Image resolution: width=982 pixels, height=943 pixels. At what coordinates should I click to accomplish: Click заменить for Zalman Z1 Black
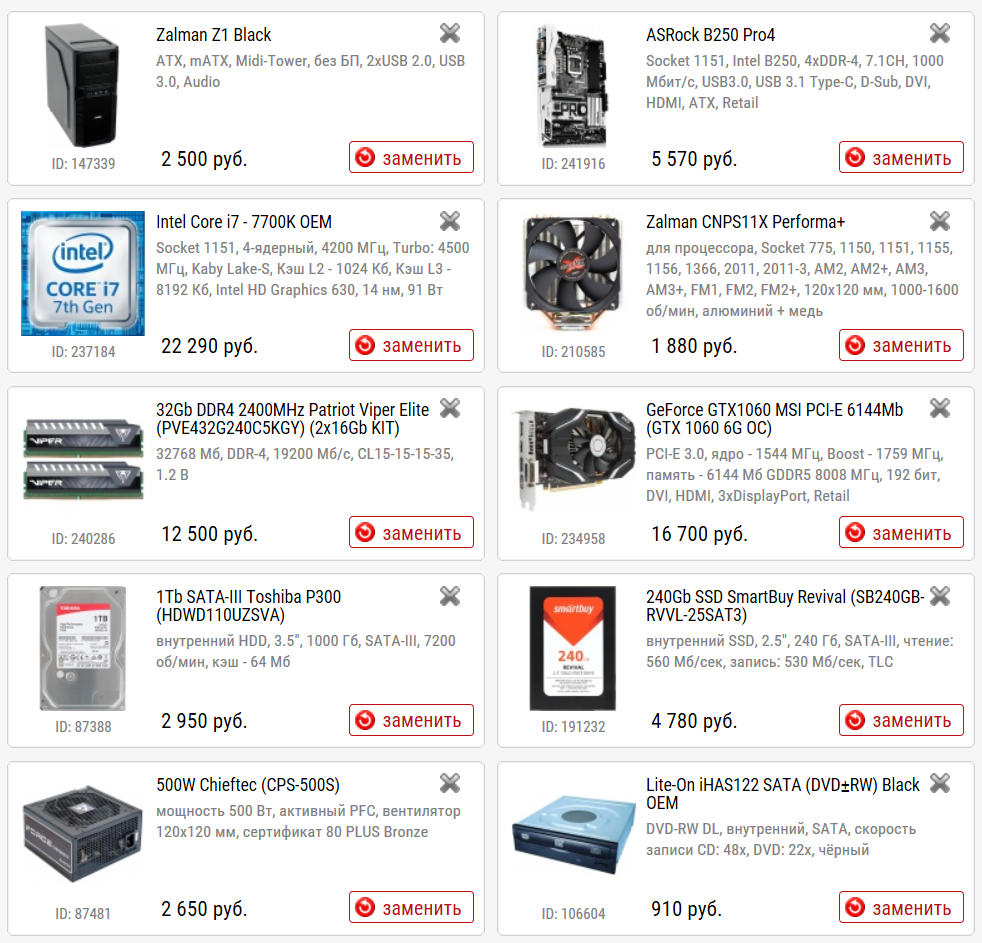point(411,157)
